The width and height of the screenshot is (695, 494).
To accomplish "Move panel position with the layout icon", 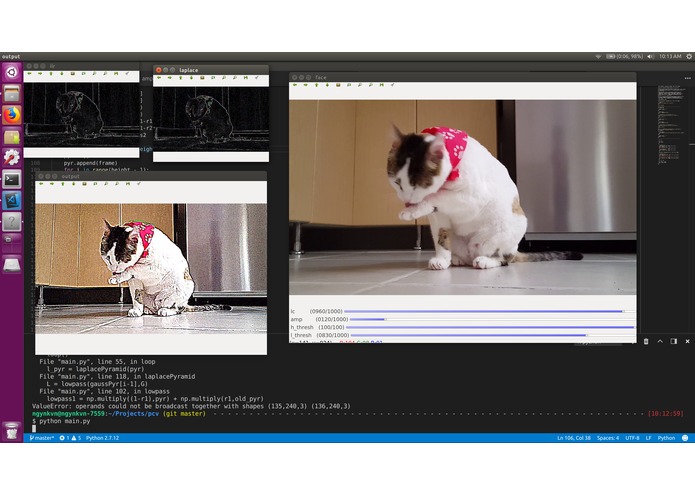I will (674, 341).
